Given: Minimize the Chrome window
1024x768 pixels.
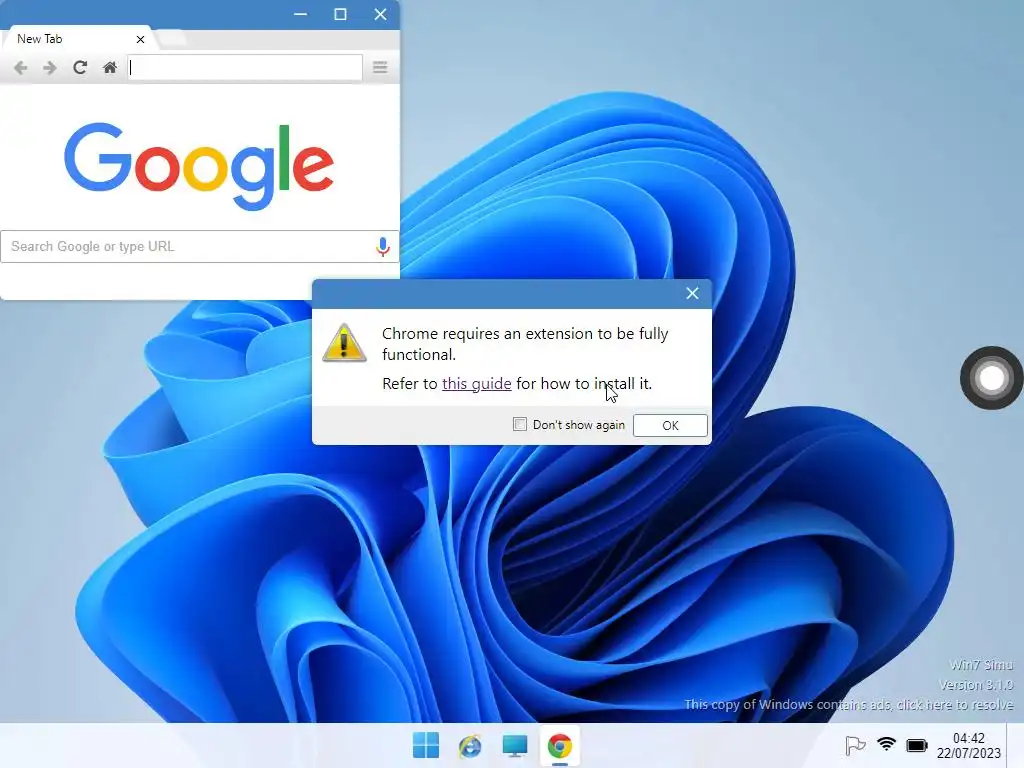Looking at the screenshot, I should (300, 14).
